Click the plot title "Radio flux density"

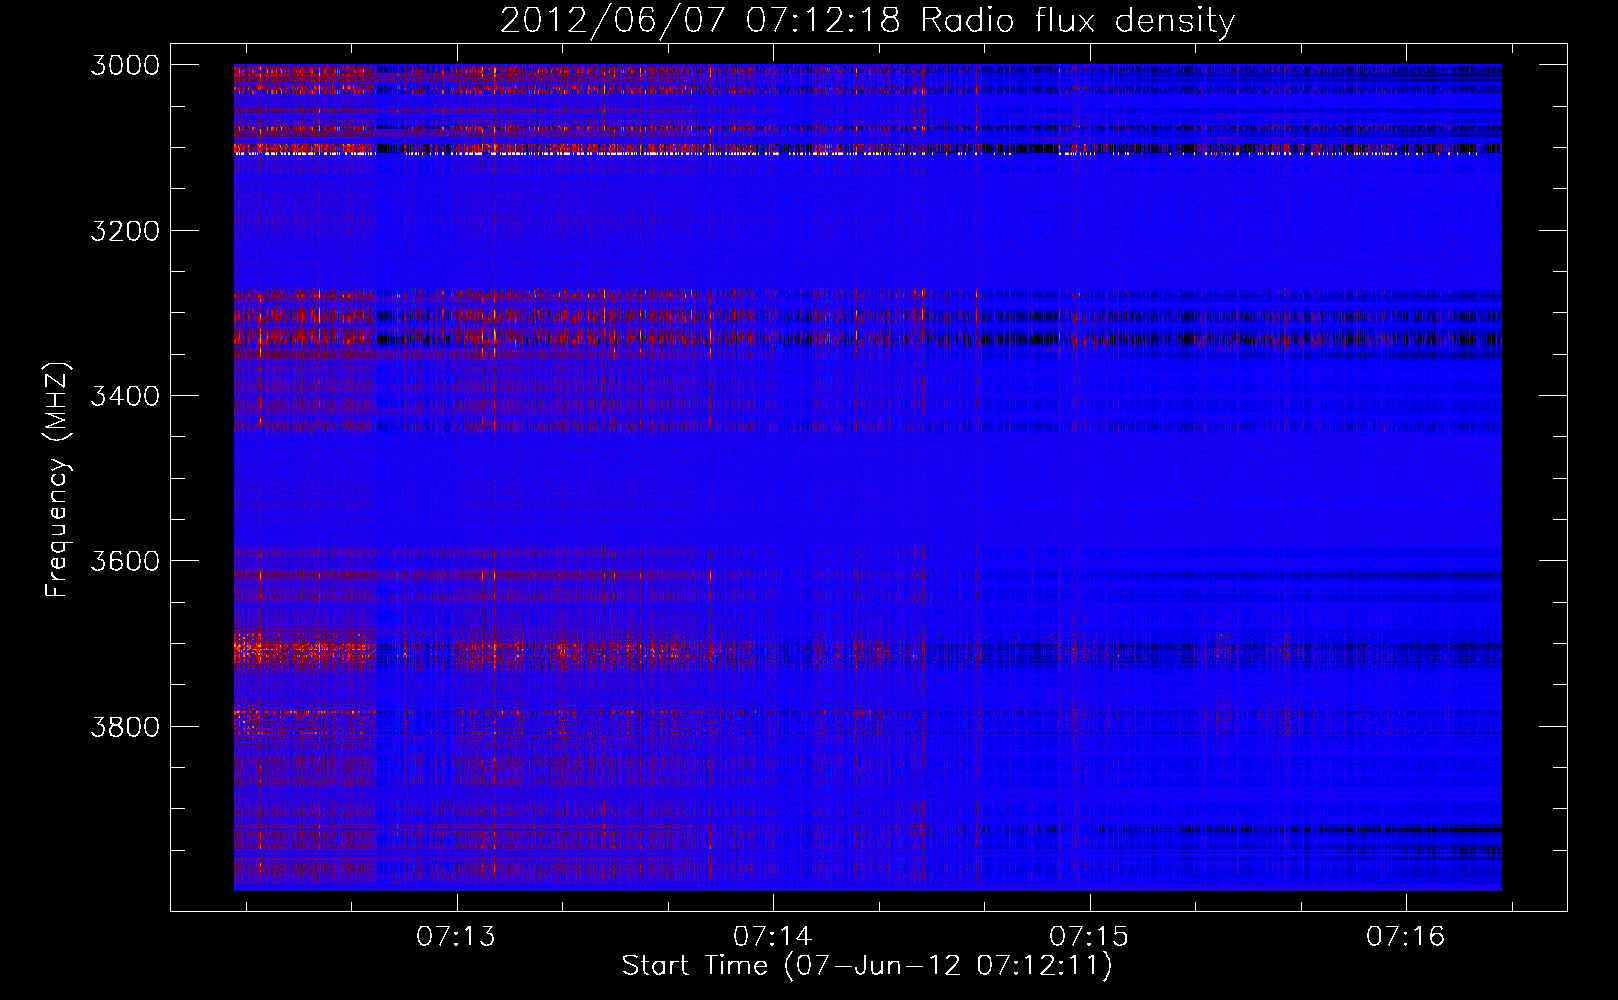[1078, 21]
